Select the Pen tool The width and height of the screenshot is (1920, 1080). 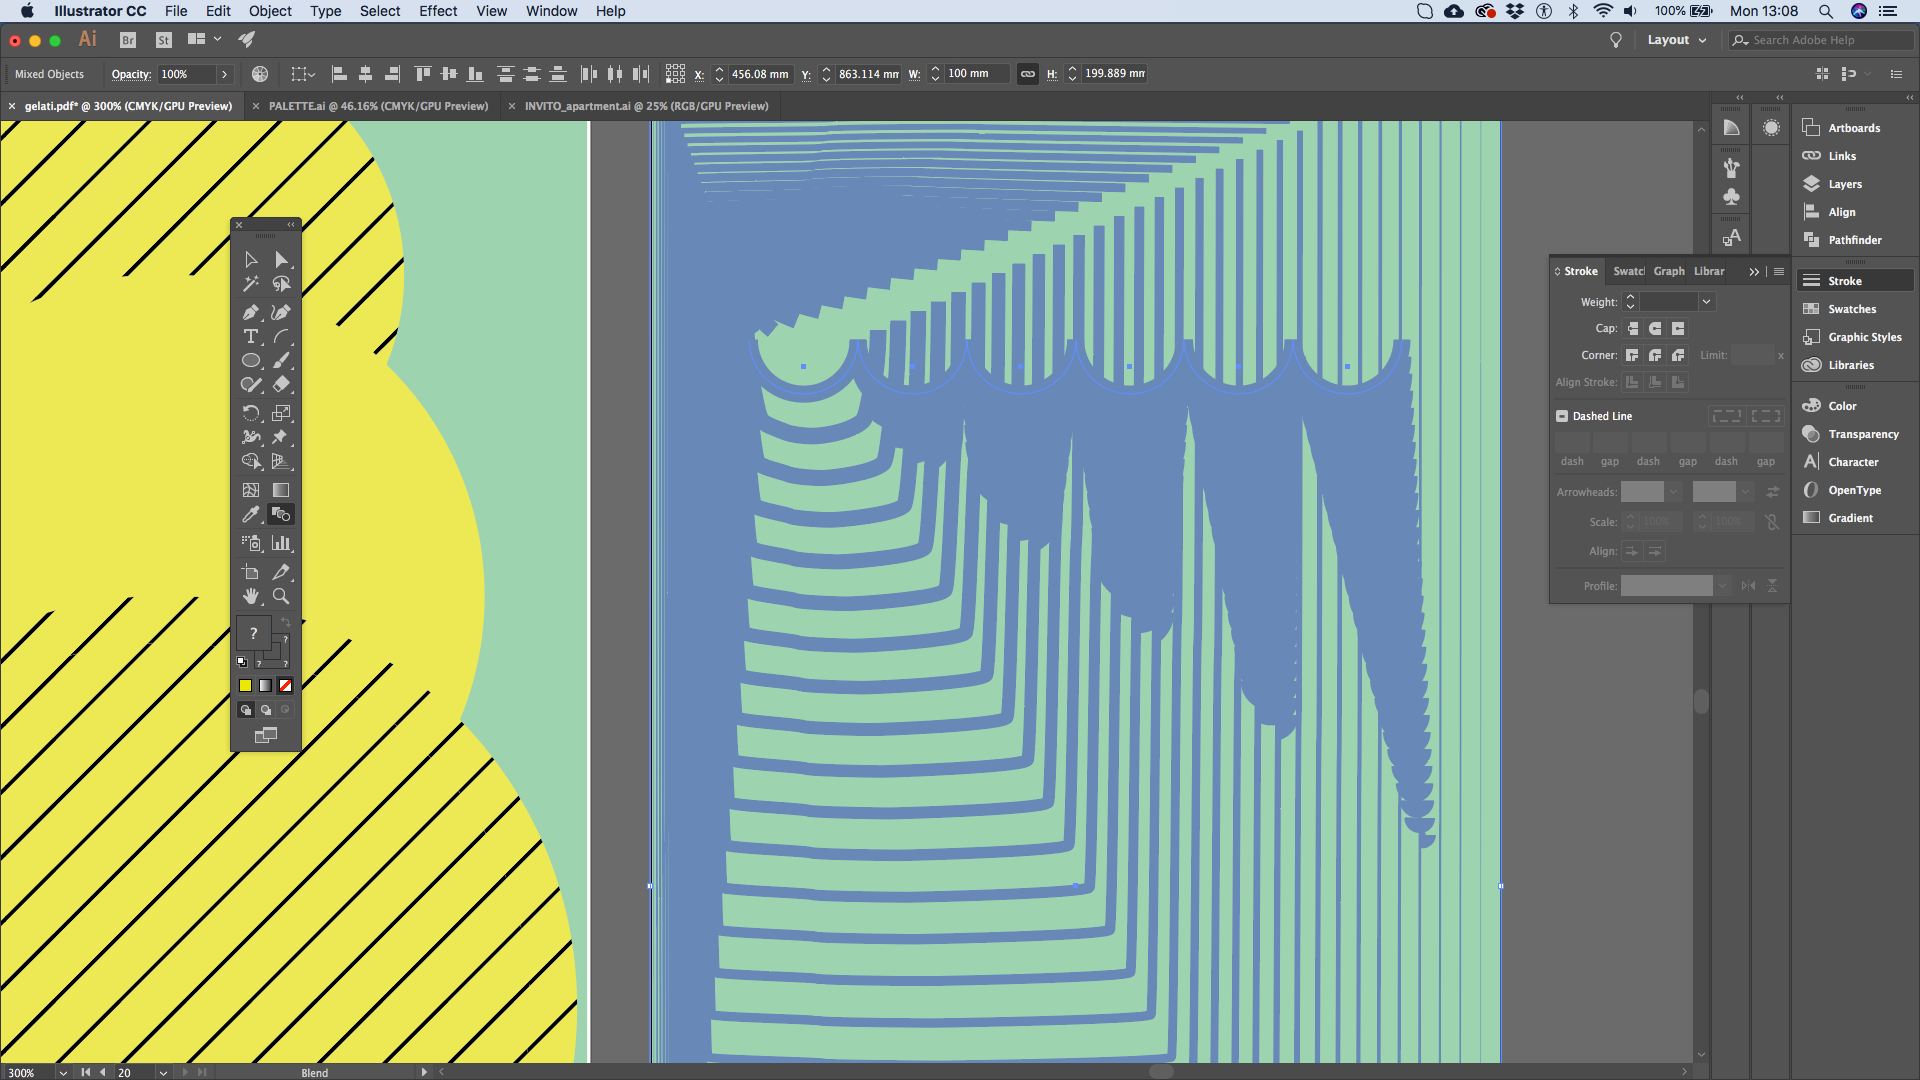tap(250, 312)
